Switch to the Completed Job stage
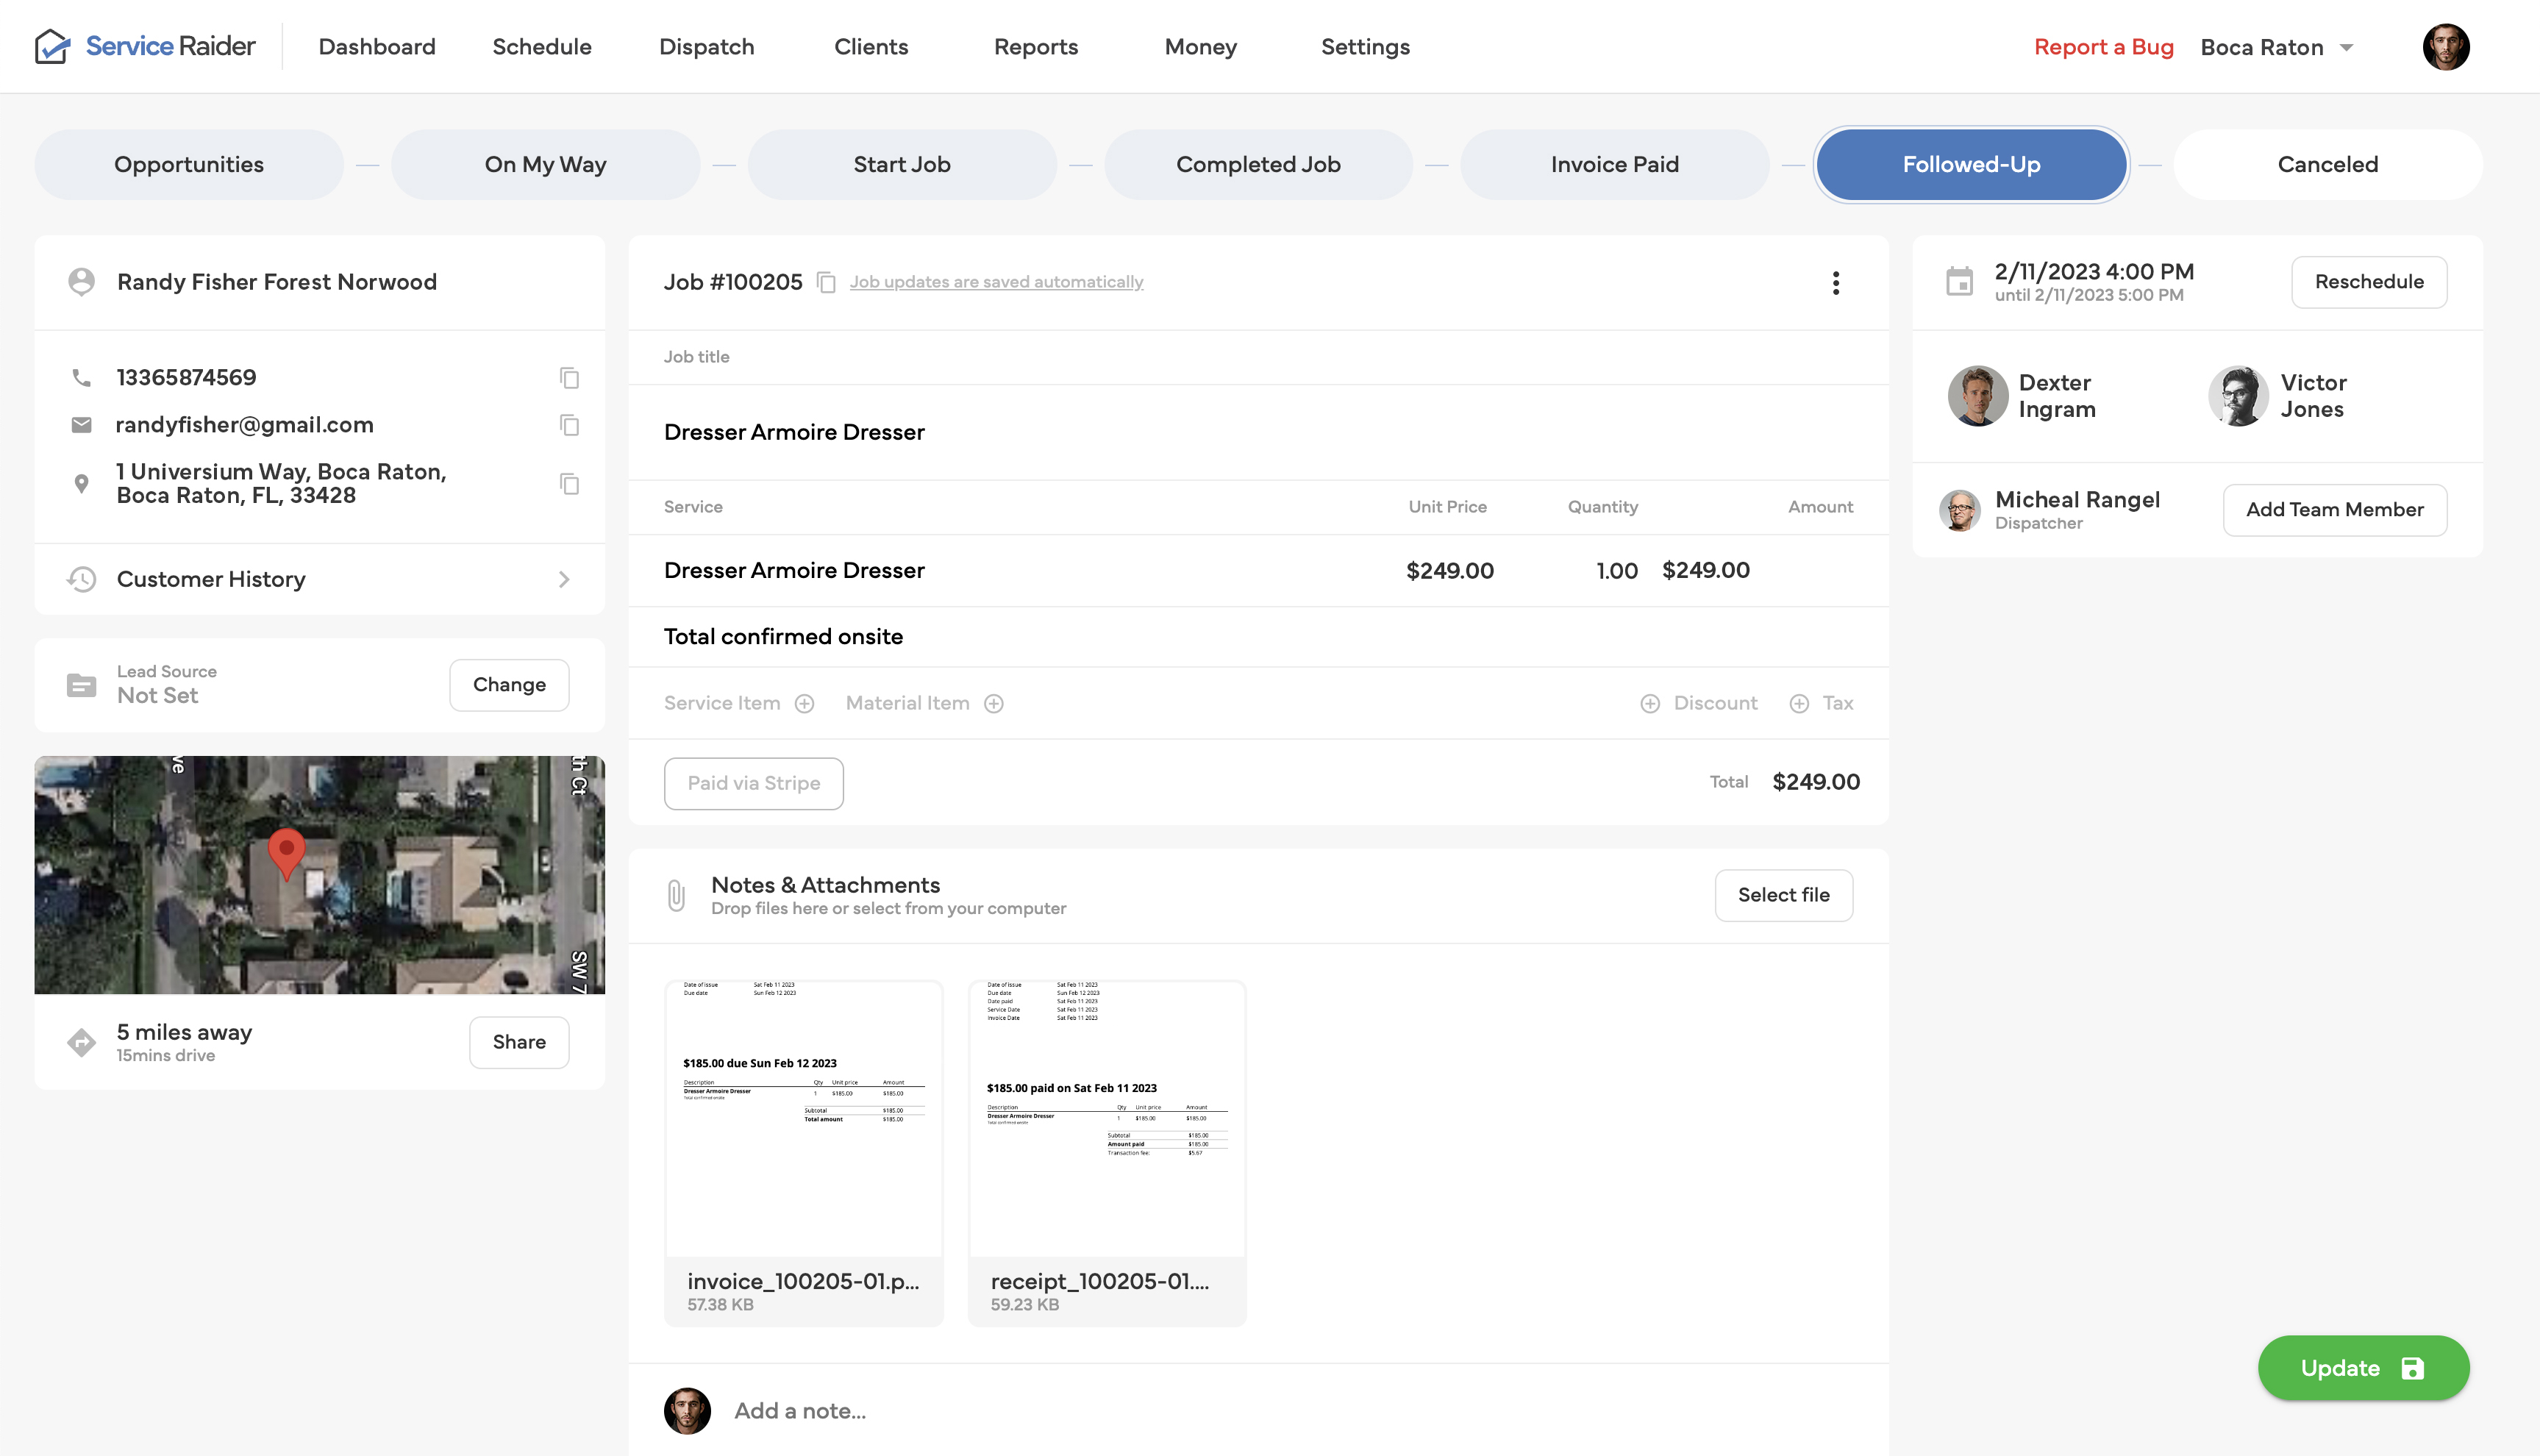The width and height of the screenshot is (2540, 1456). (1258, 165)
